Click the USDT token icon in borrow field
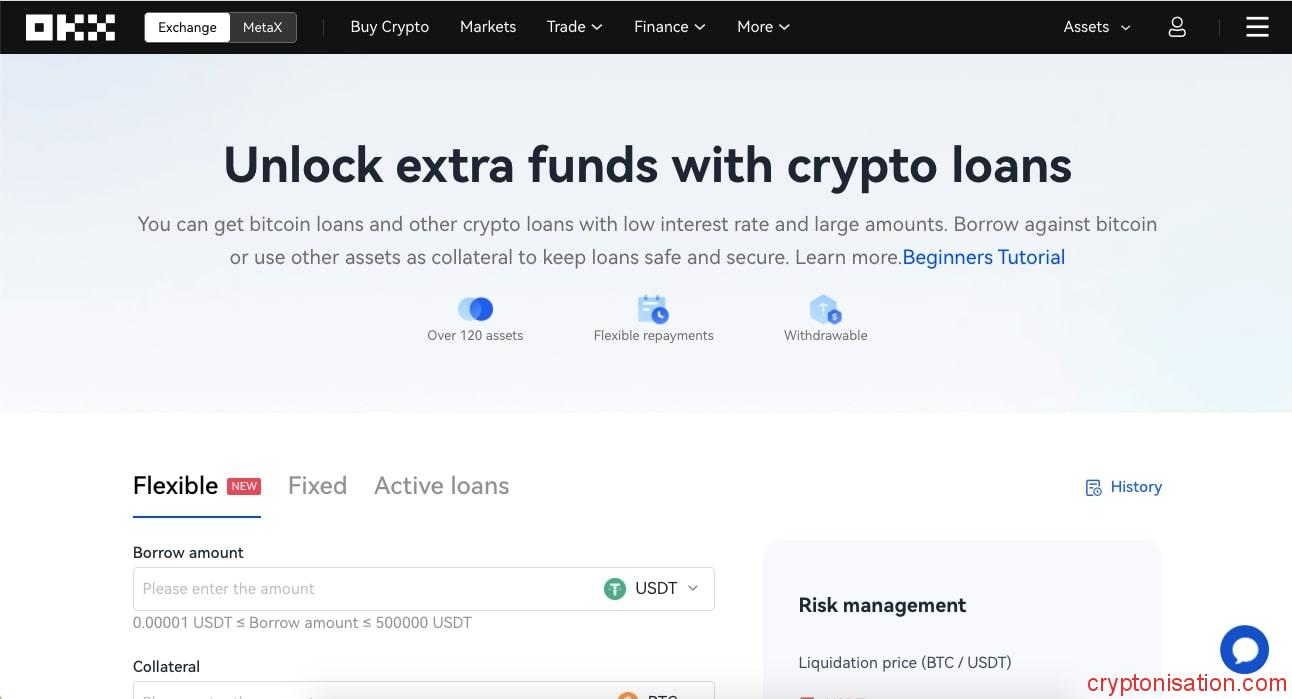The image size is (1292, 699). [x=615, y=589]
